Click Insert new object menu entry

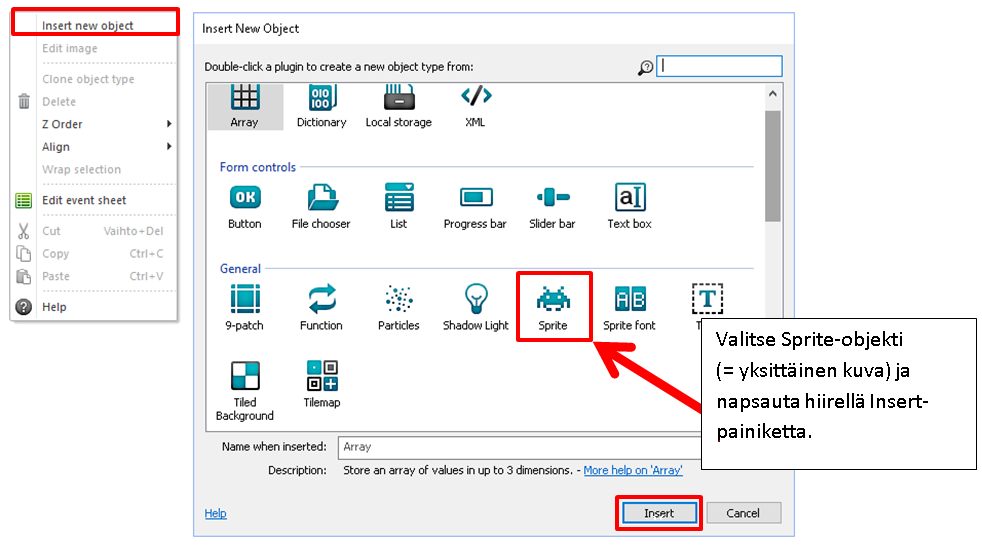(x=88, y=25)
